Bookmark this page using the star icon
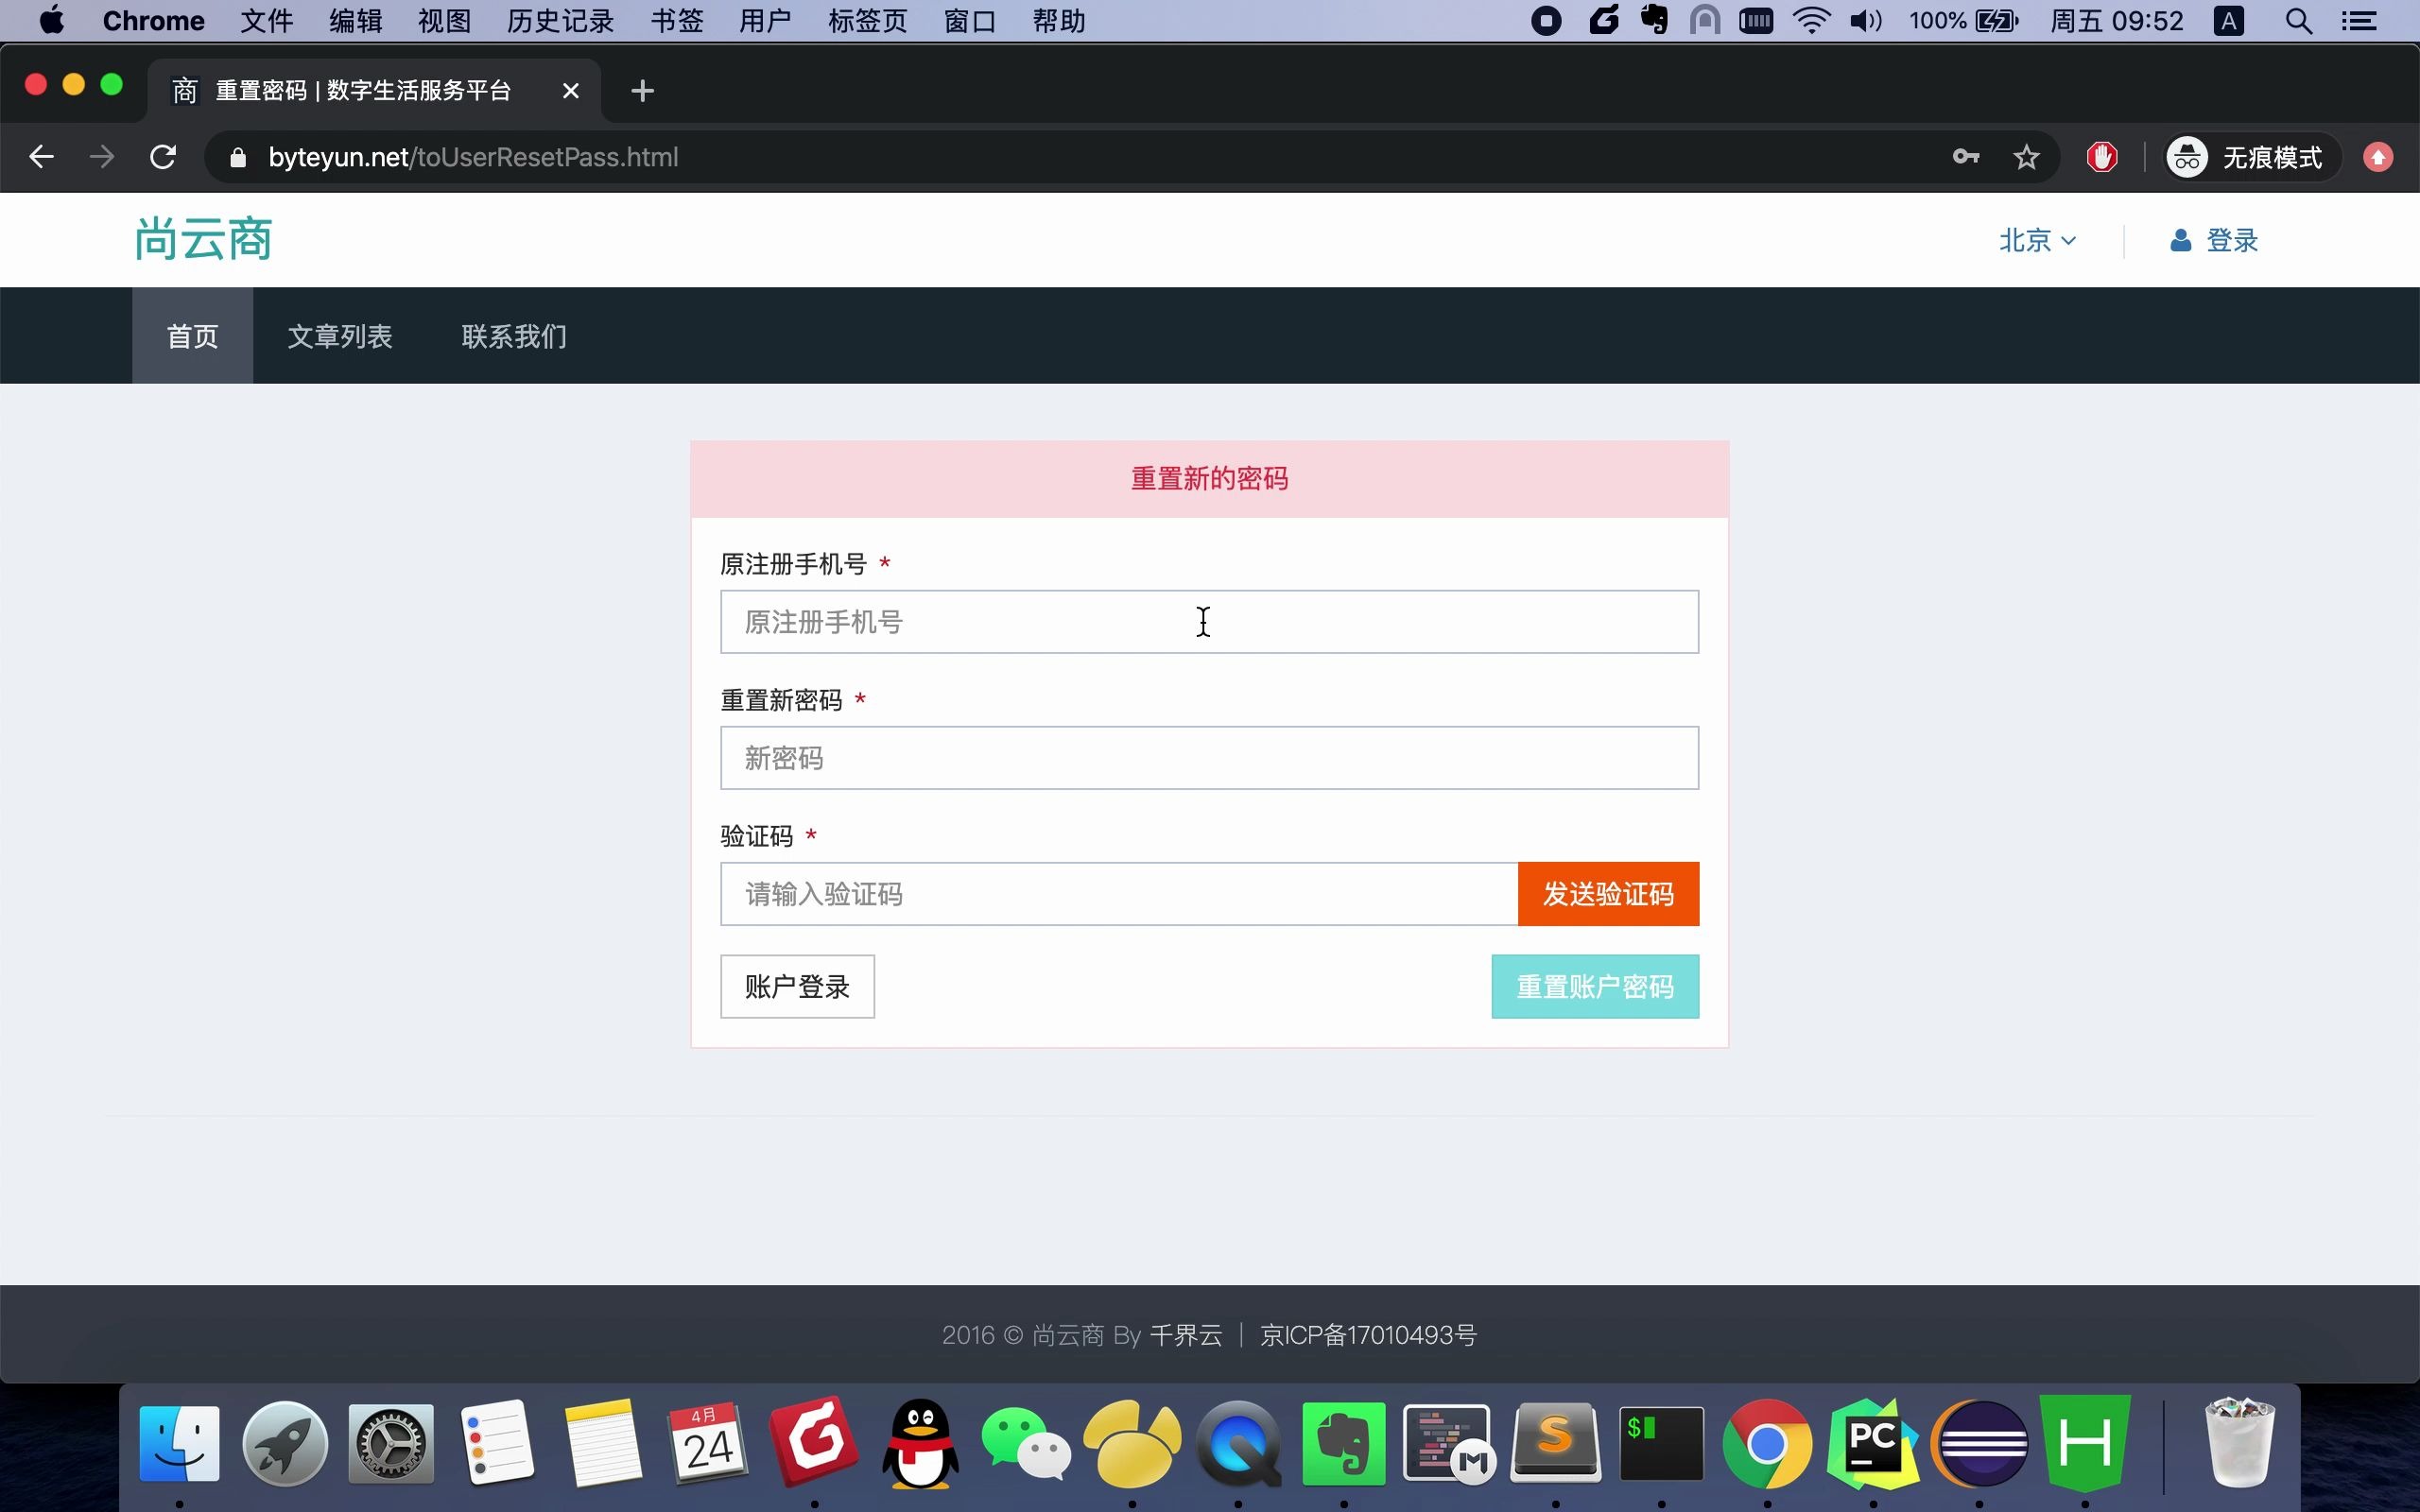This screenshot has height=1512, width=2420. coord(2026,156)
